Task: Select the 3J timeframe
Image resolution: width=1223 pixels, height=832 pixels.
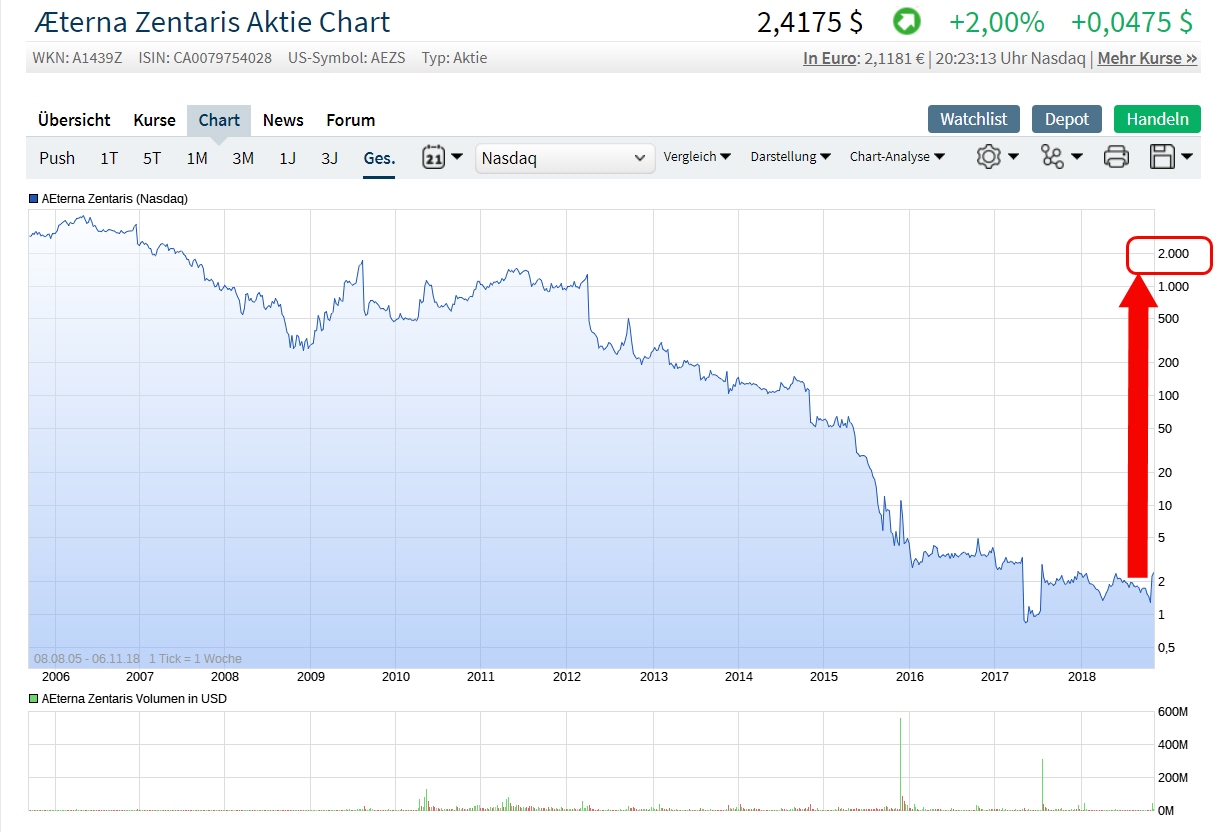Action: [x=329, y=157]
